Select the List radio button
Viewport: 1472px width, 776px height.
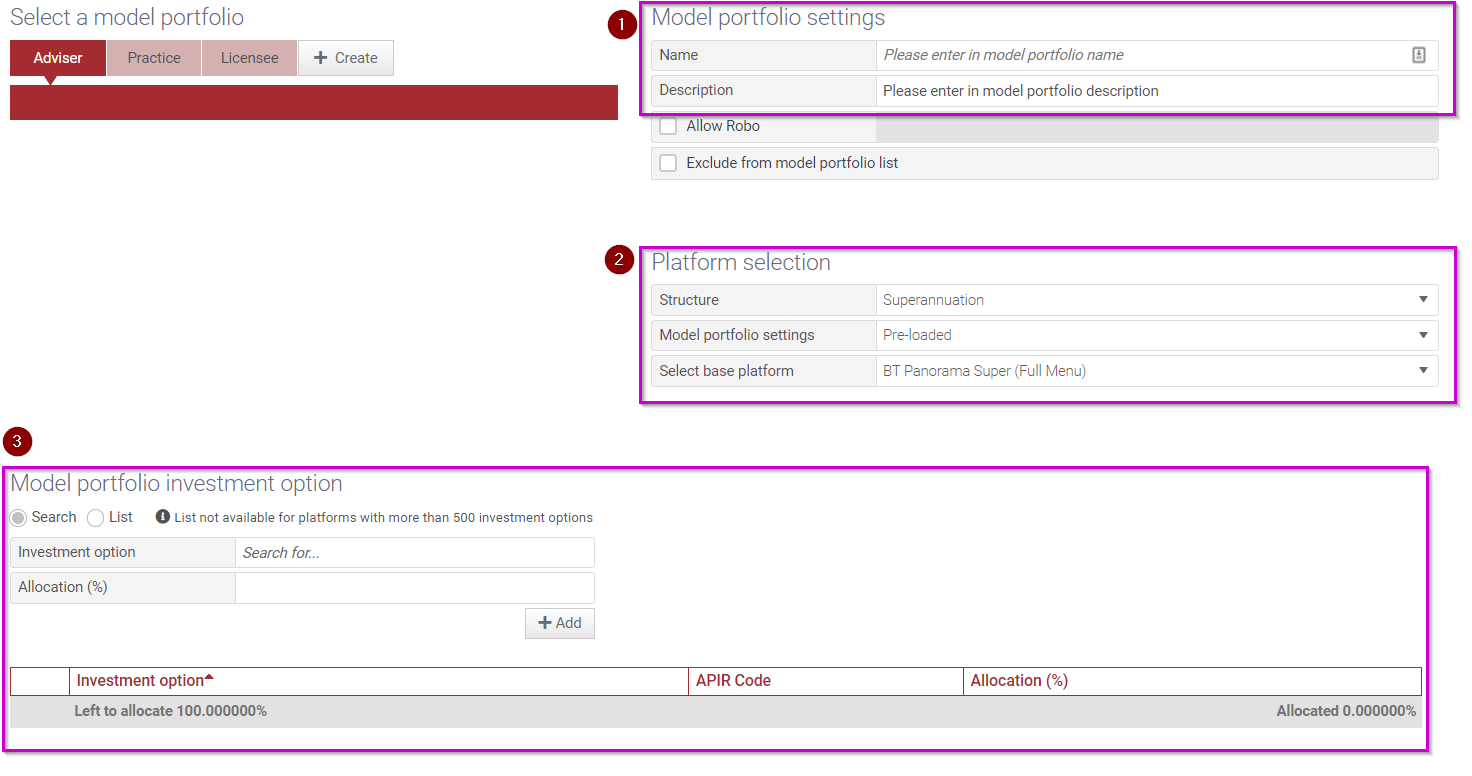(x=95, y=518)
